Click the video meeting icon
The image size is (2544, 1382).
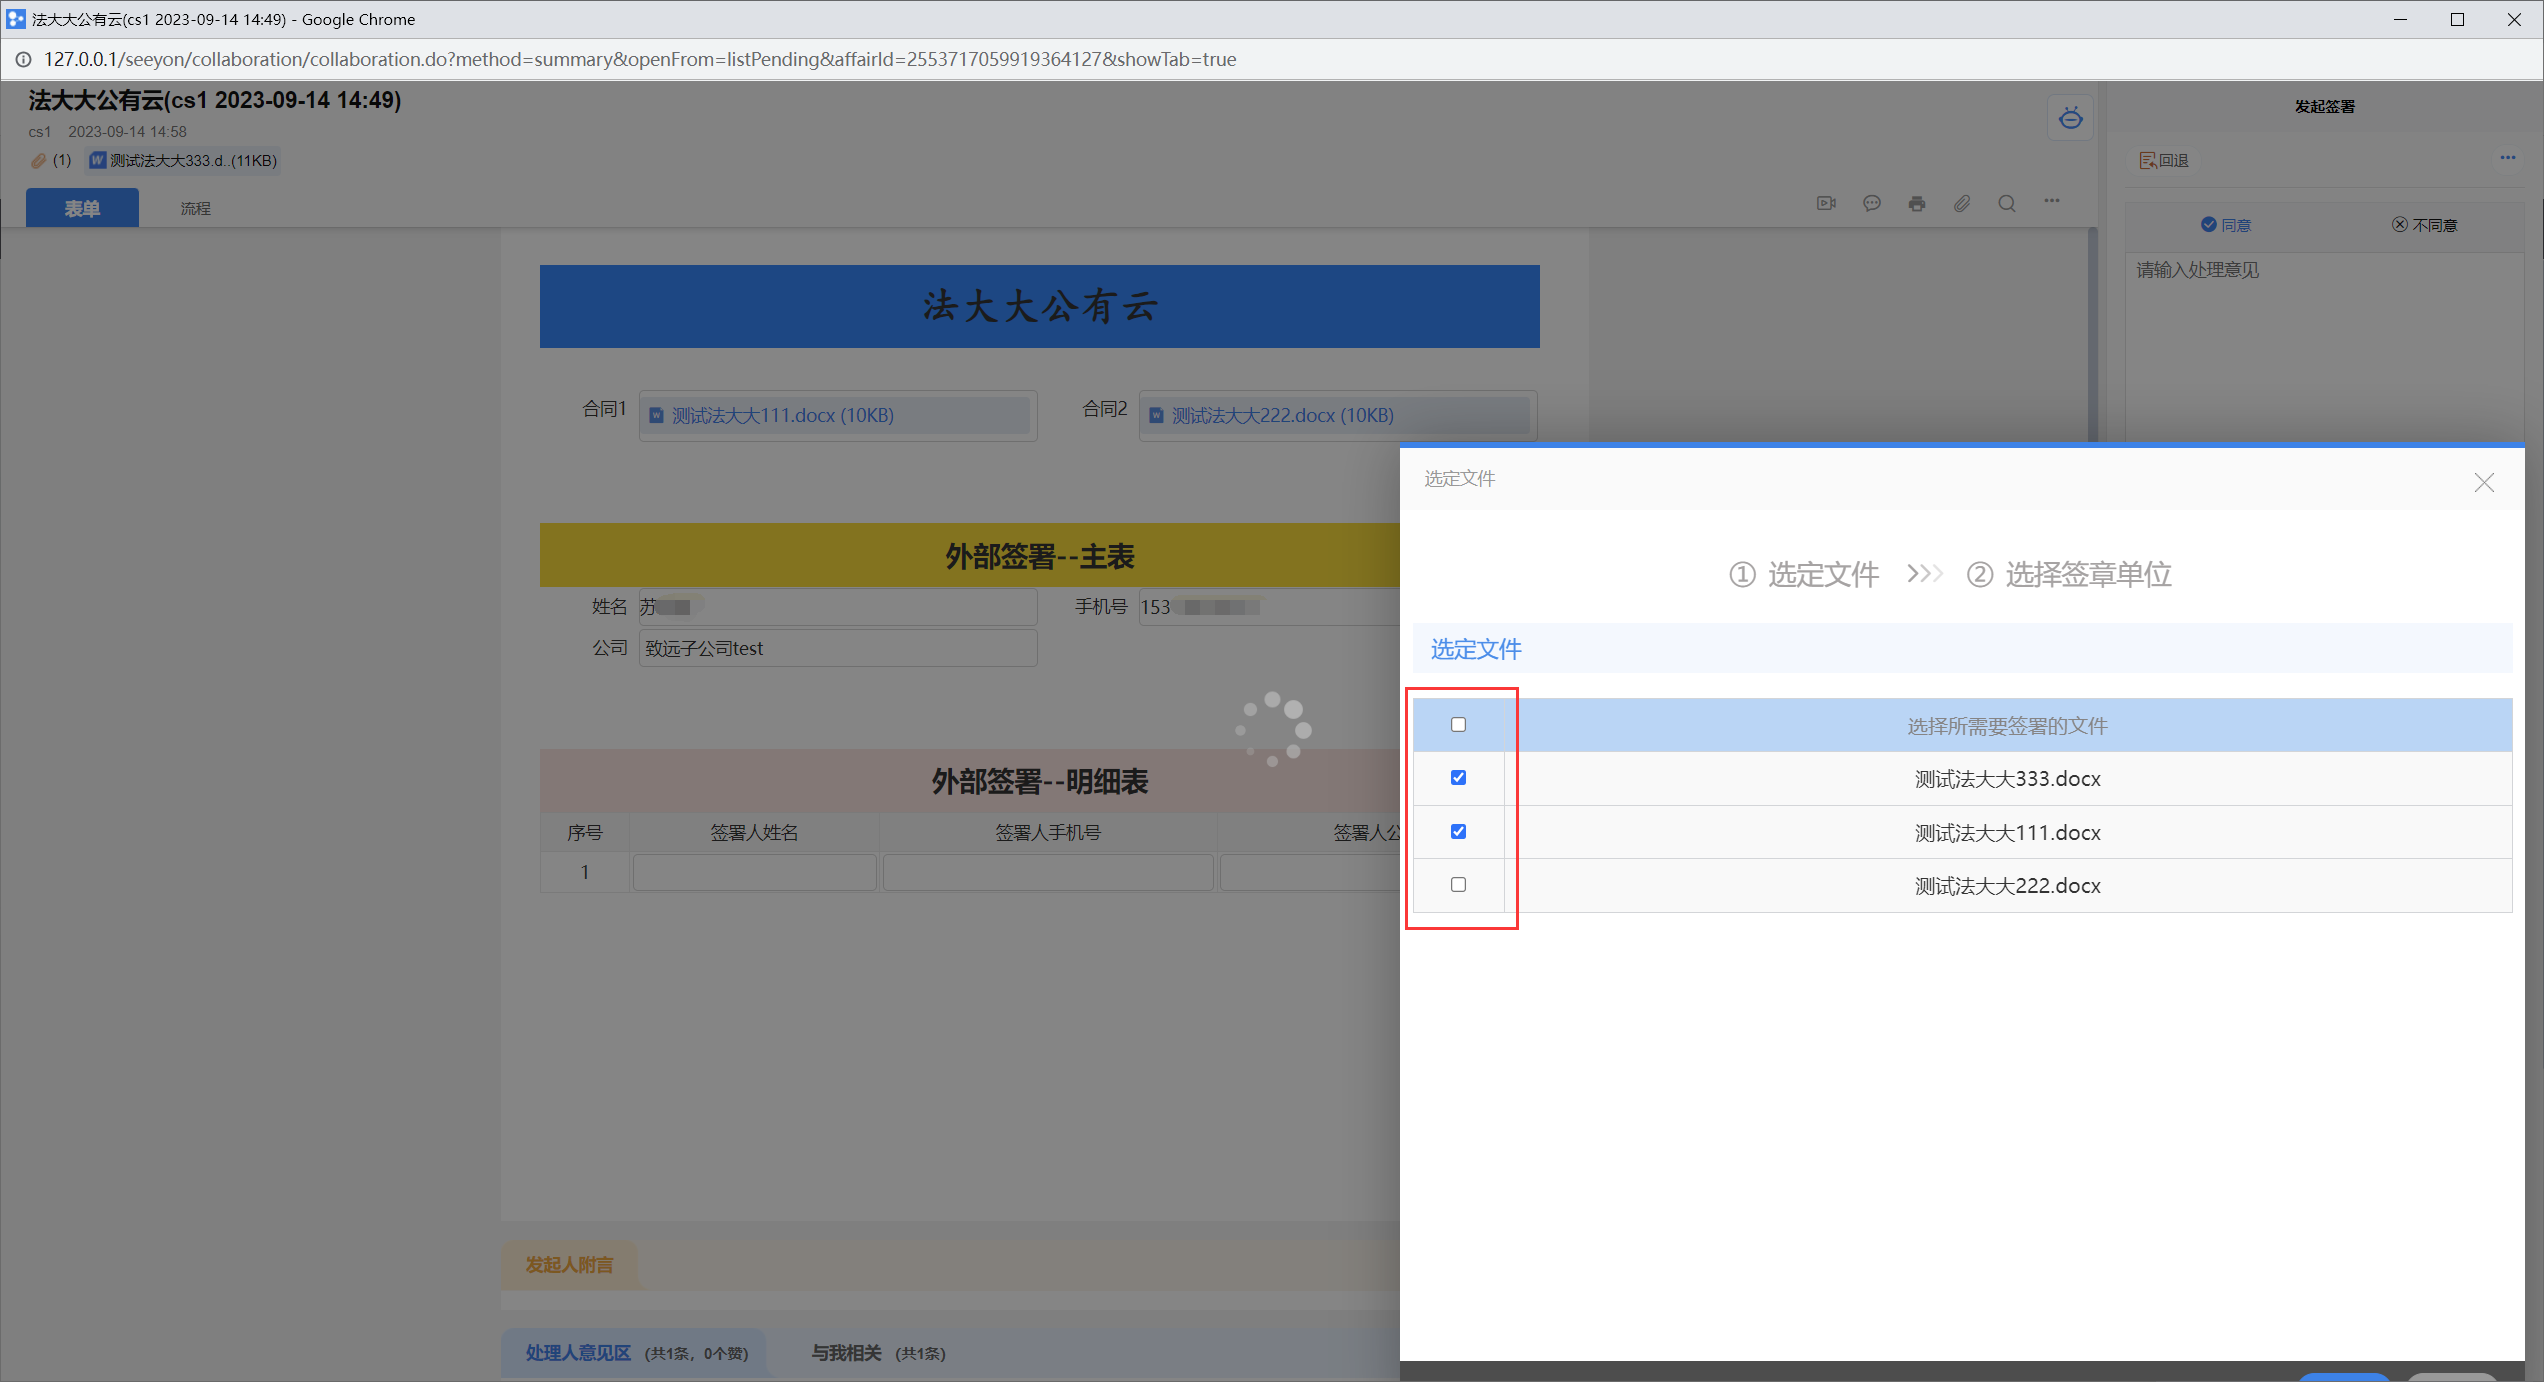tap(1826, 204)
